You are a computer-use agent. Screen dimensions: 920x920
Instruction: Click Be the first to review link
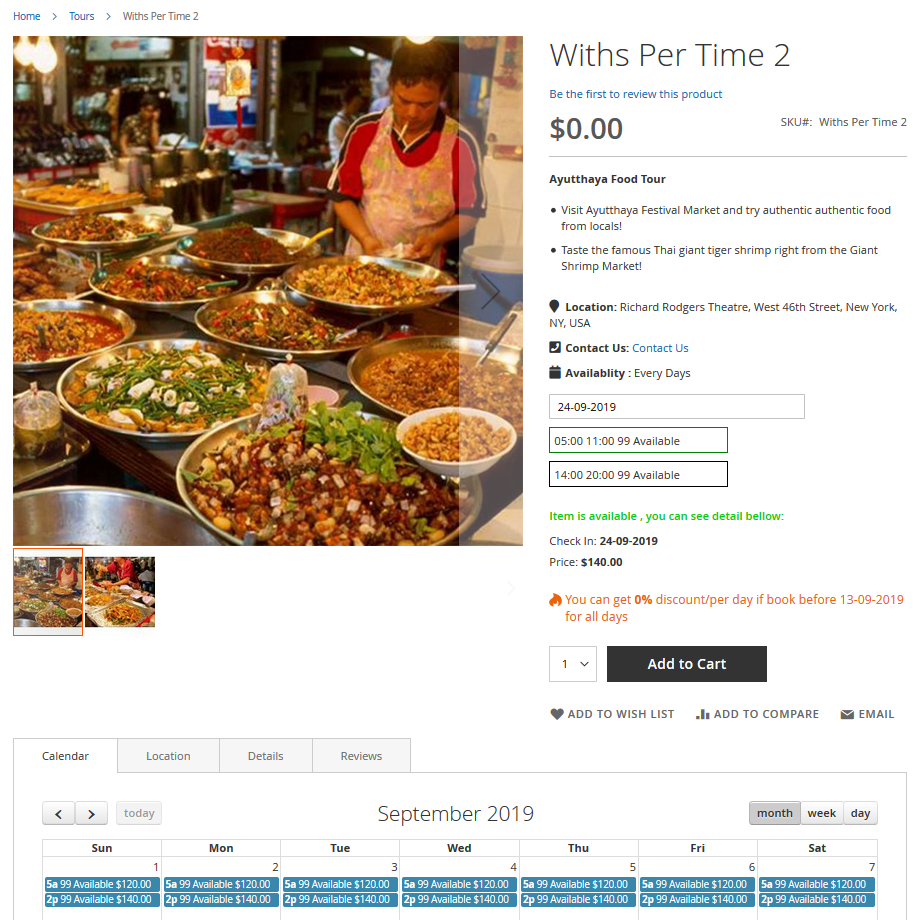coord(635,94)
